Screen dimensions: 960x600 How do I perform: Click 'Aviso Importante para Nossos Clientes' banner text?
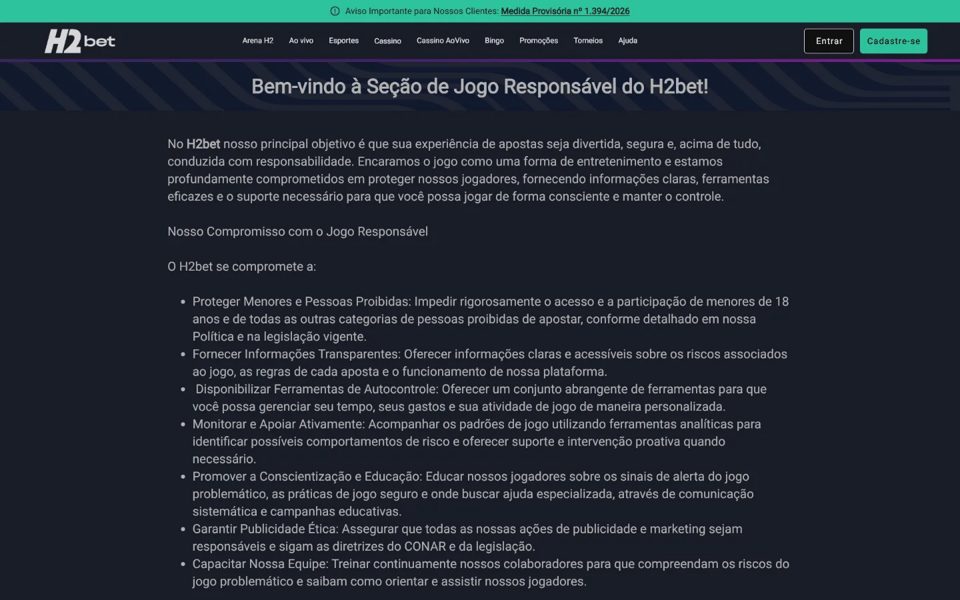click(x=422, y=11)
